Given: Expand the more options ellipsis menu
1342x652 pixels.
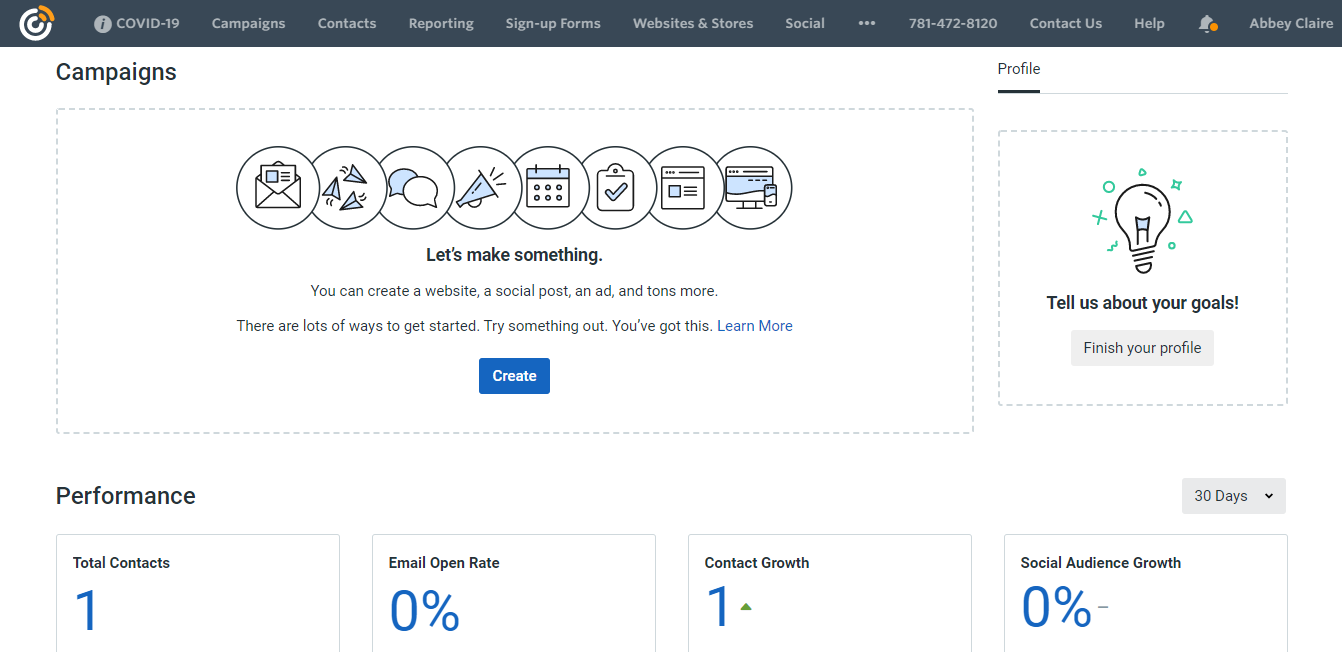Looking at the screenshot, I should (867, 23).
